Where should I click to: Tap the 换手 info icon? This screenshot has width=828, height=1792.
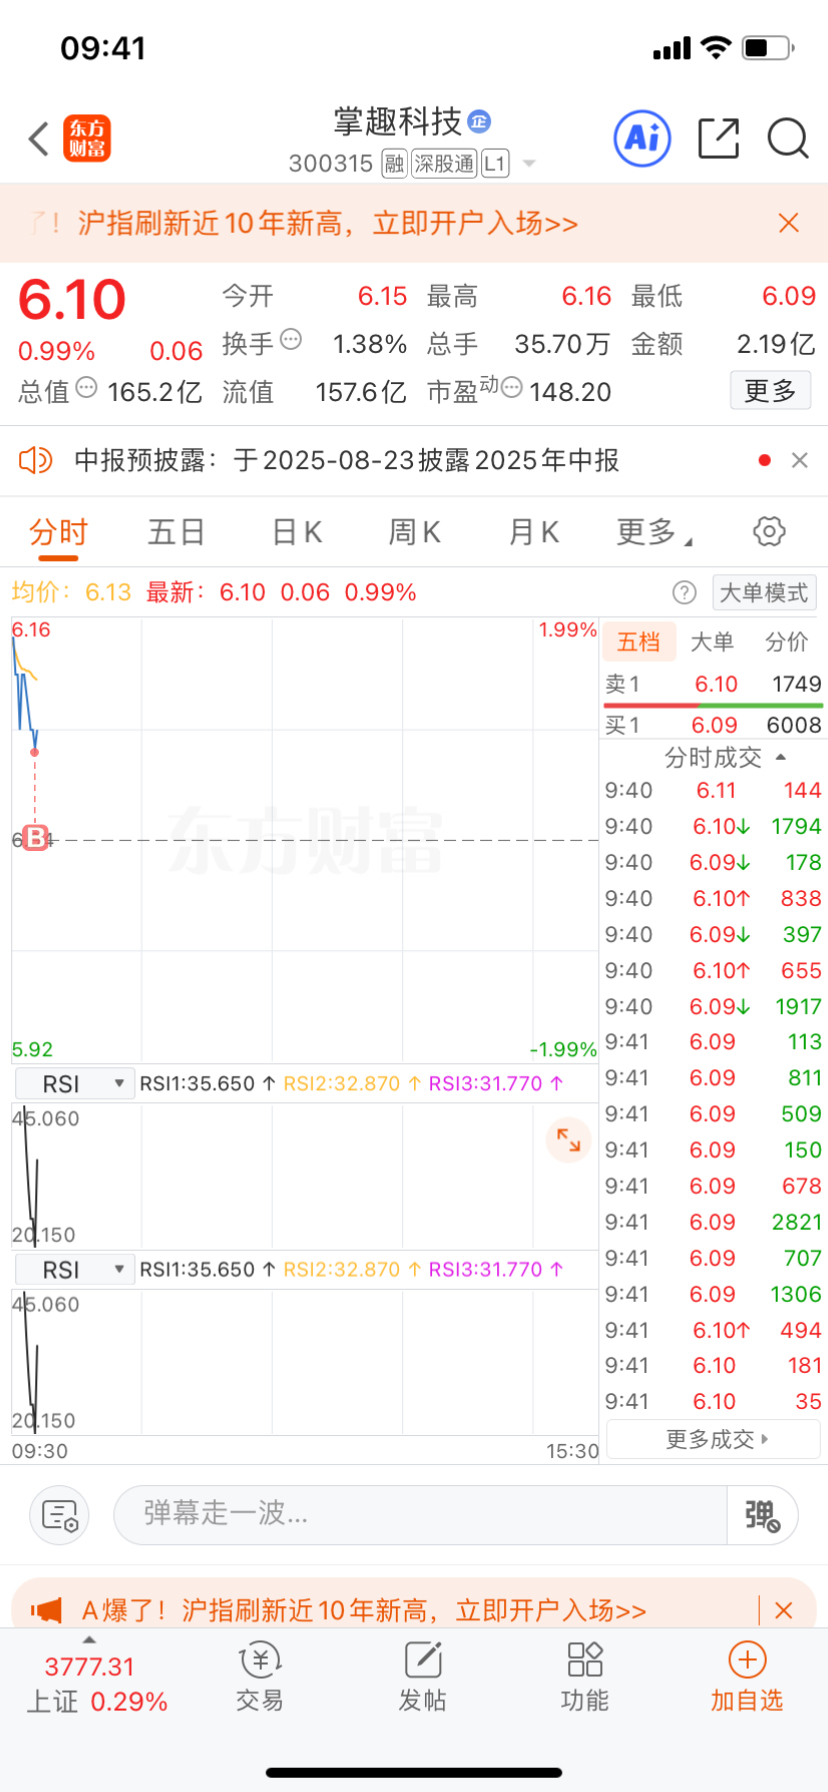pyautogui.click(x=291, y=339)
